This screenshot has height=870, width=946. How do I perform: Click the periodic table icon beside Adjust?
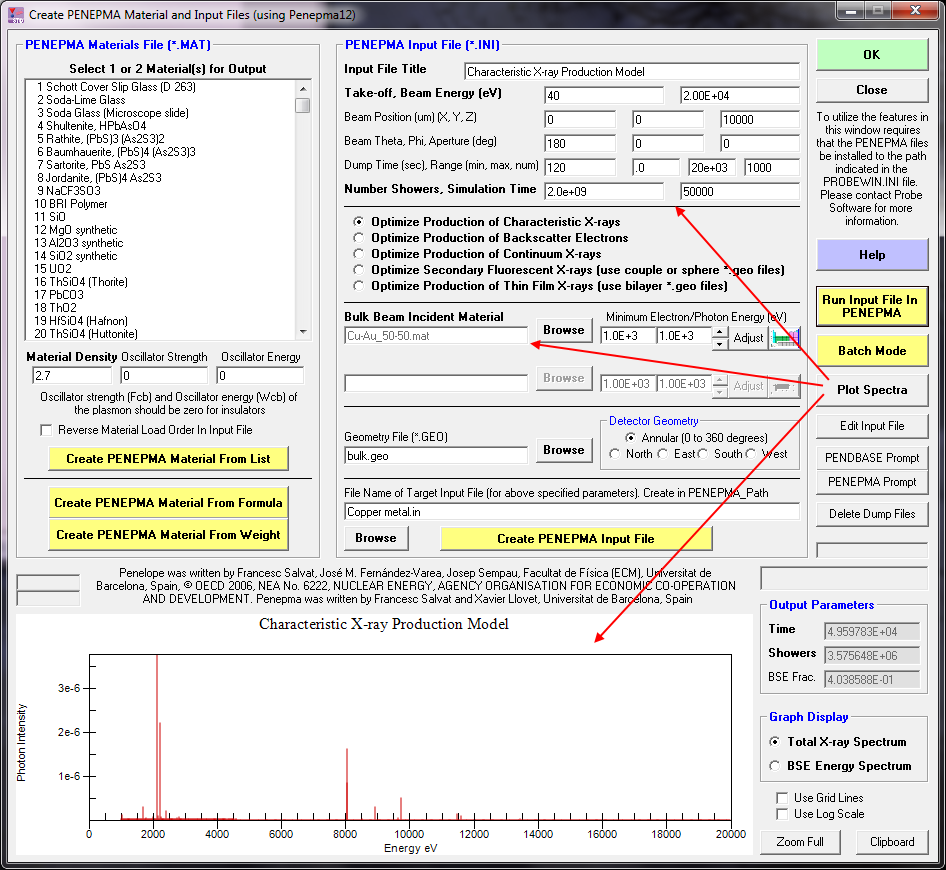click(786, 338)
